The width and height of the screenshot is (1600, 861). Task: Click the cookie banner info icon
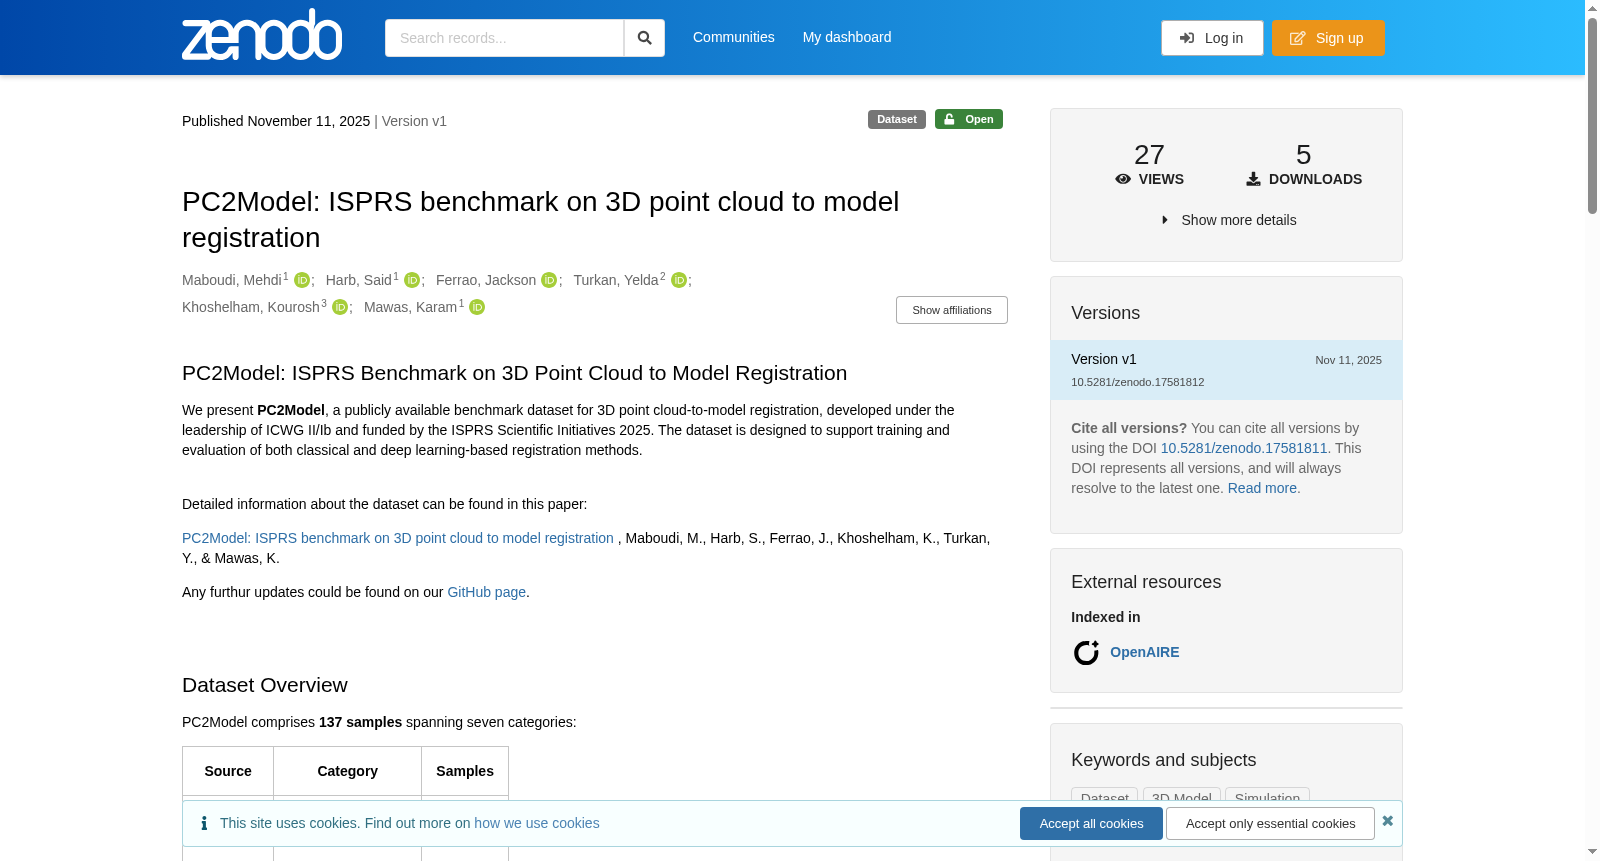click(204, 823)
